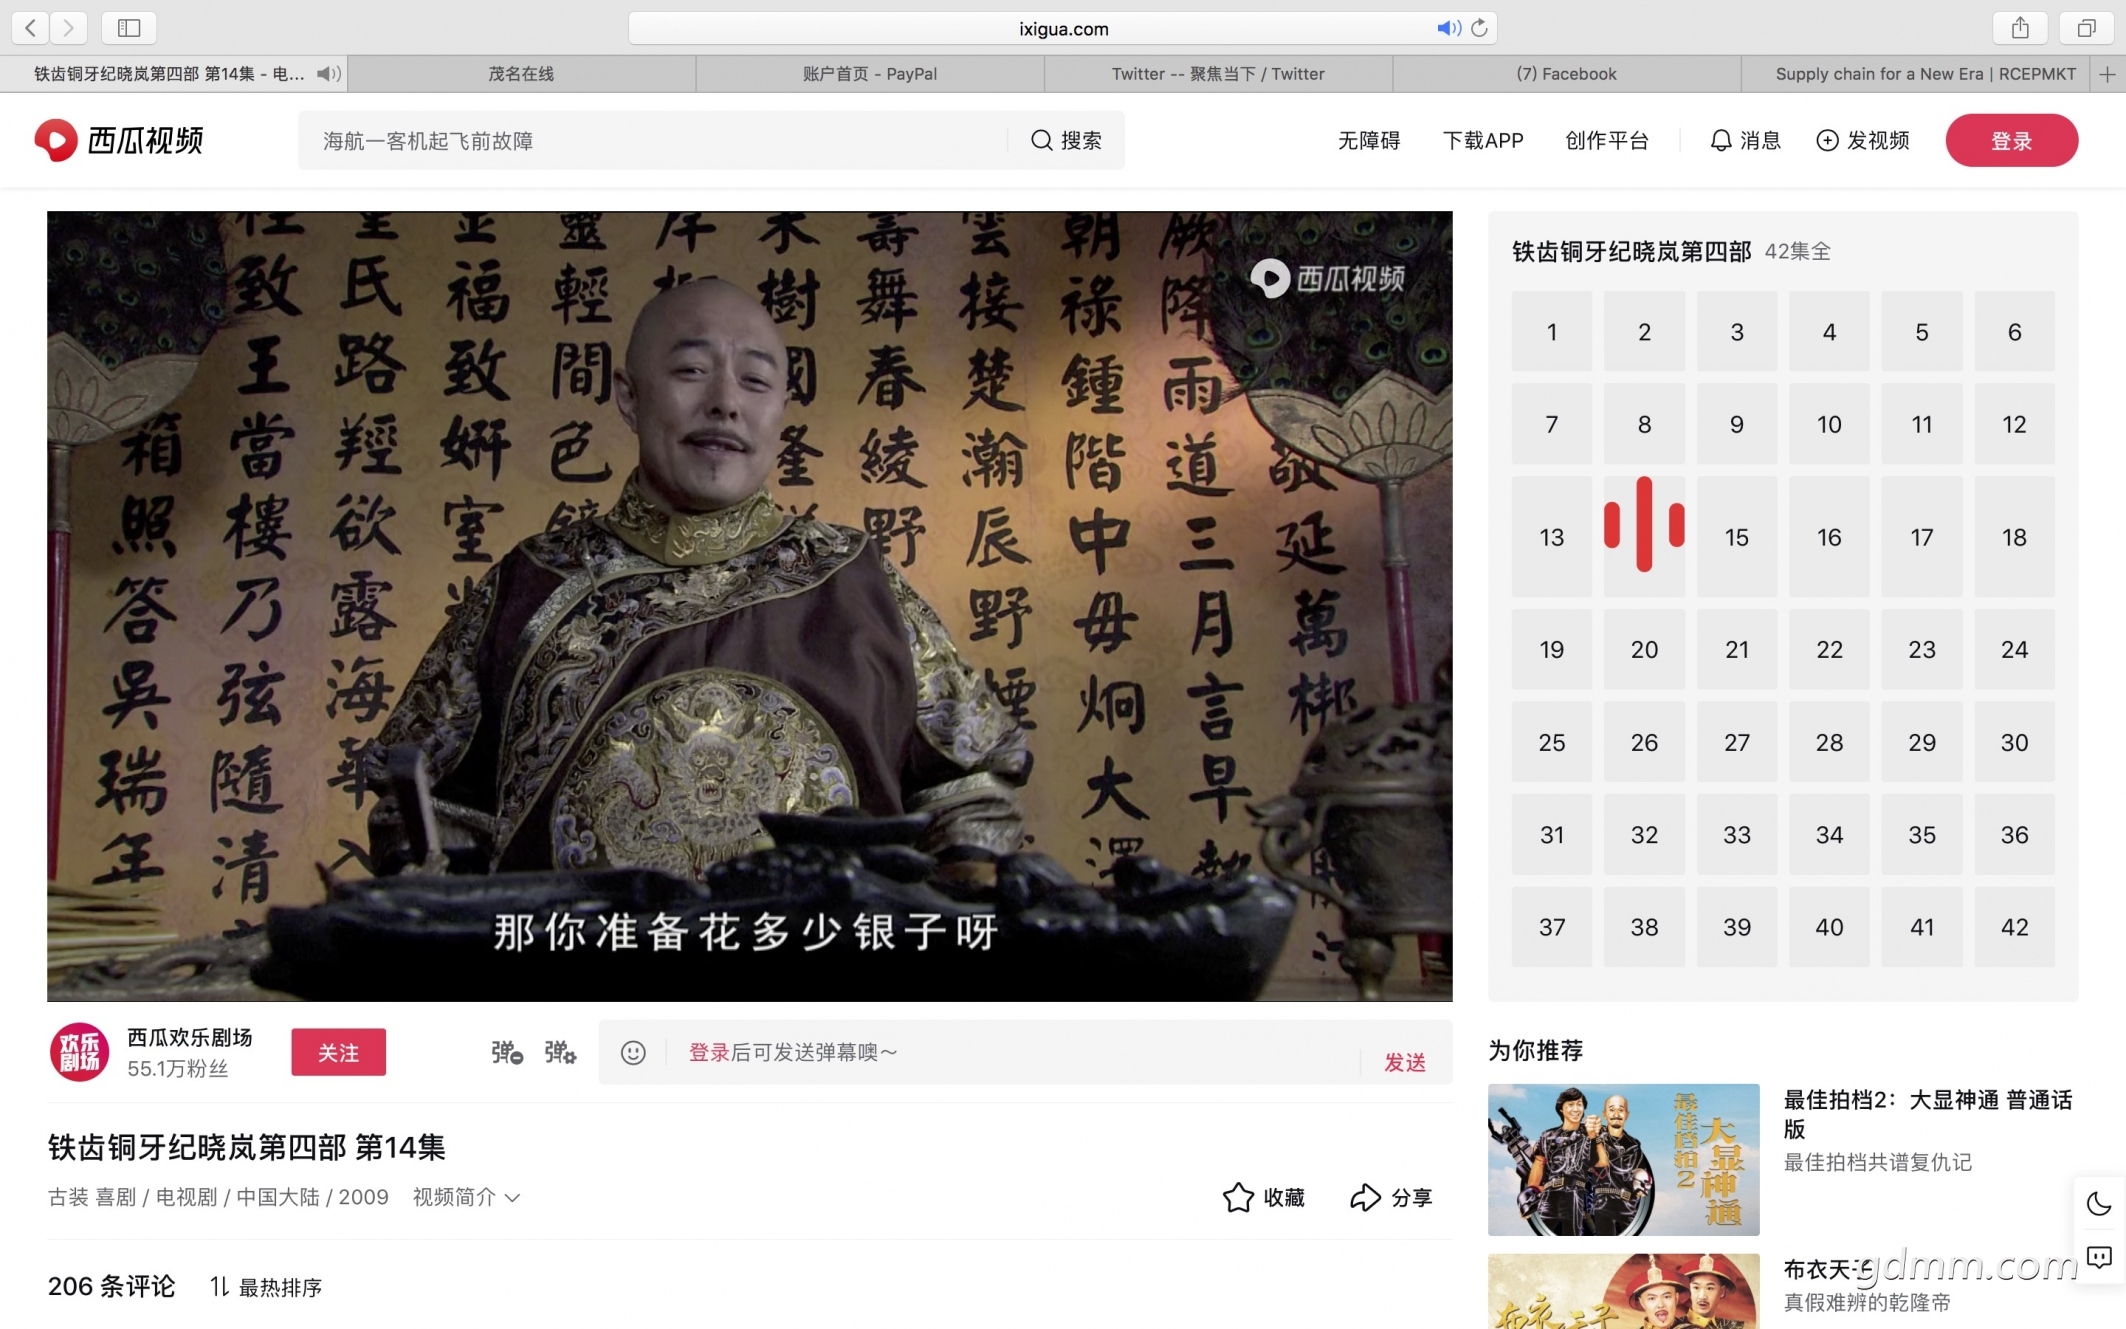Play final episode 42
The height and width of the screenshot is (1329, 2126).
(x=2014, y=927)
